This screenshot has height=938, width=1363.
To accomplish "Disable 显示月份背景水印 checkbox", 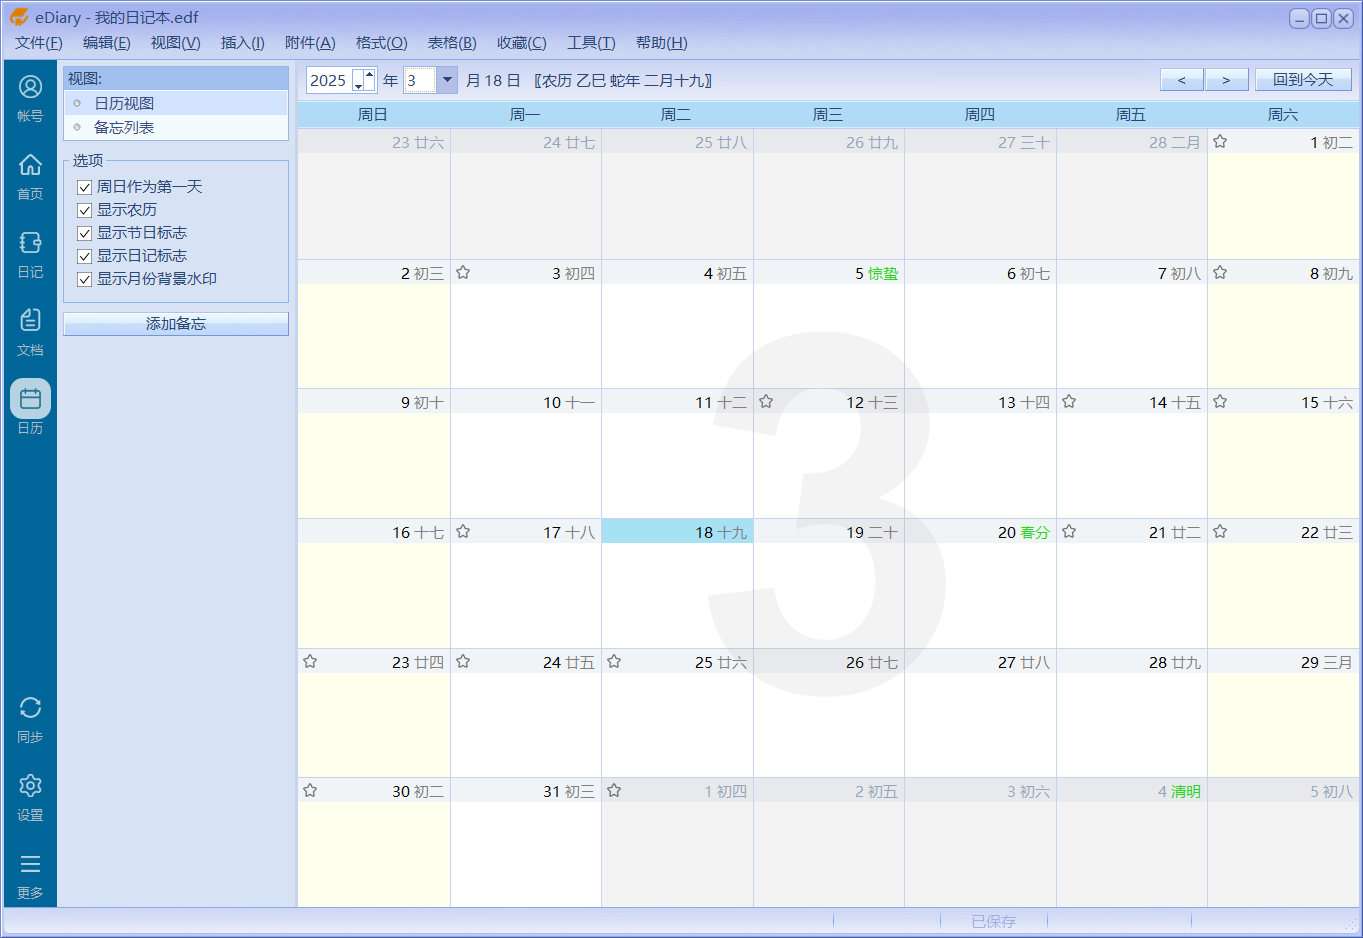I will 85,279.
